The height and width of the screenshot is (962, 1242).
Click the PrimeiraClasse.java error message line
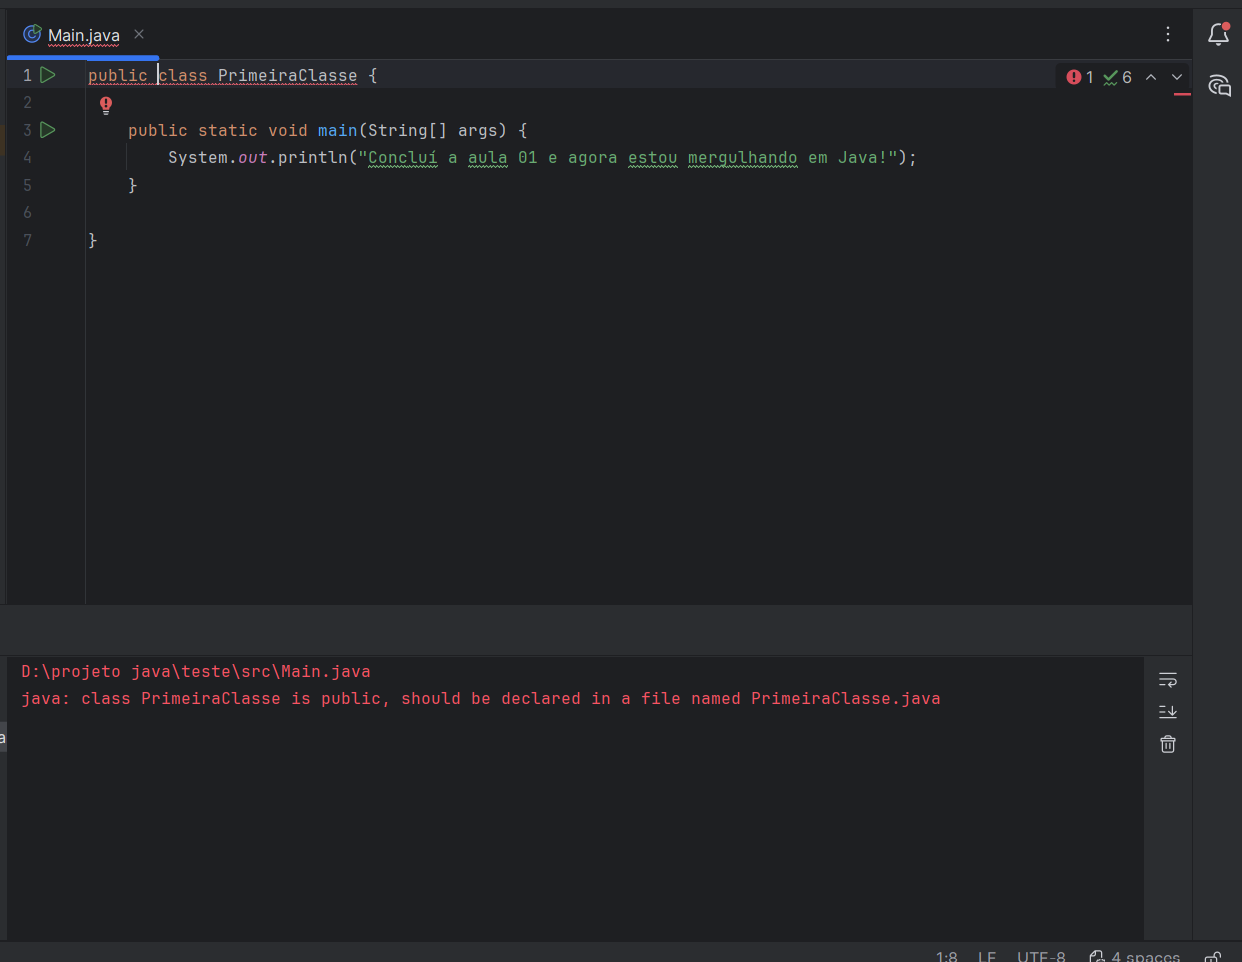(481, 699)
